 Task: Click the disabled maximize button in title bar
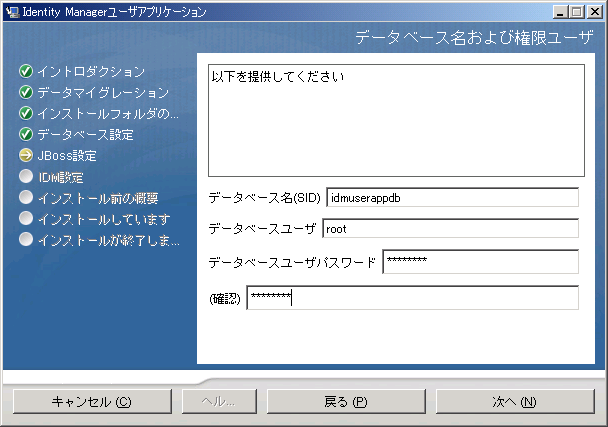(x=577, y=12)
